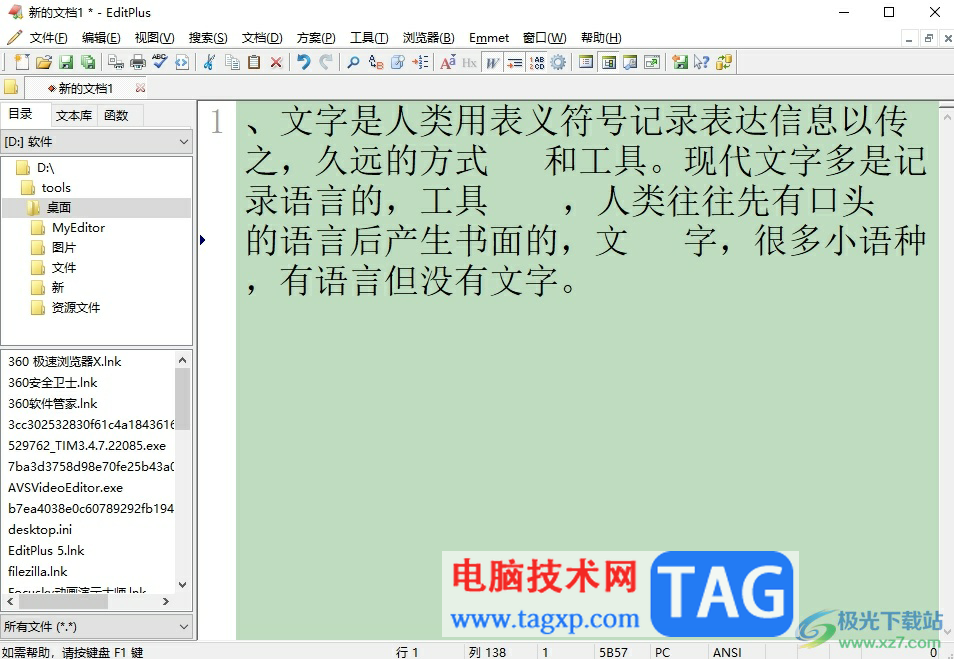The height and width of the screenshot is (659, 954).
Task: Run the ABC spell check icon
Action: (160, 62)
